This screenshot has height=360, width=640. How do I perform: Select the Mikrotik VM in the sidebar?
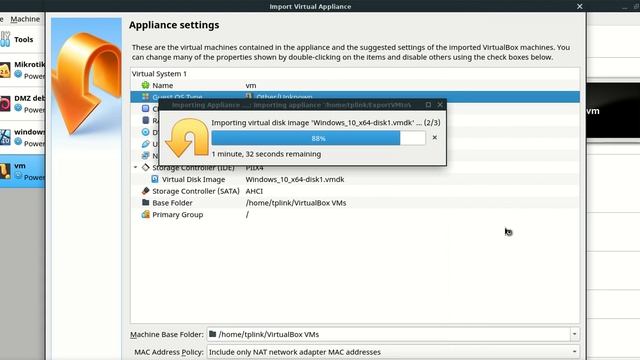tap(22, 70)
